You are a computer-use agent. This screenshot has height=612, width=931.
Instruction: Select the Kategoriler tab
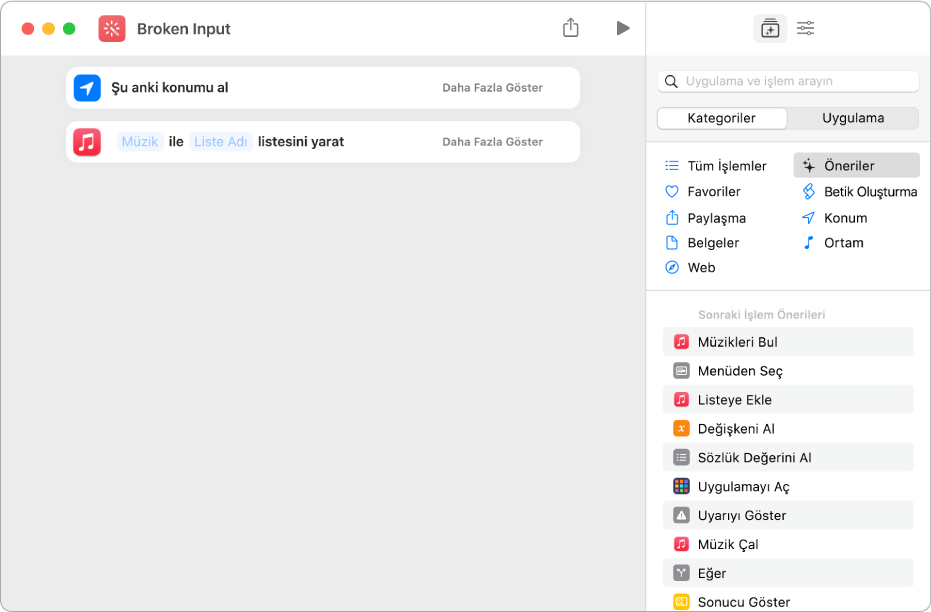[x=722, y=118]
